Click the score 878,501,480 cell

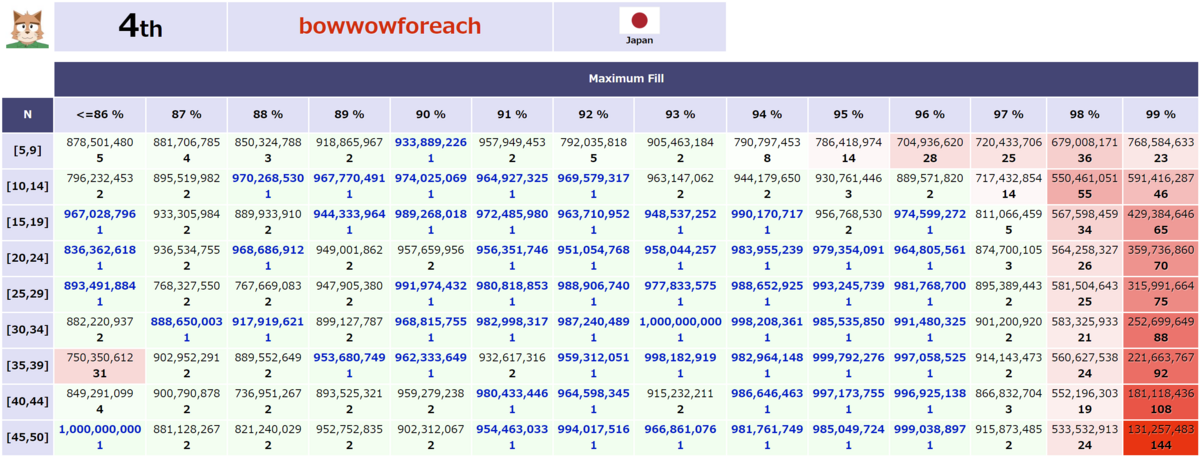tap(99, 150)
